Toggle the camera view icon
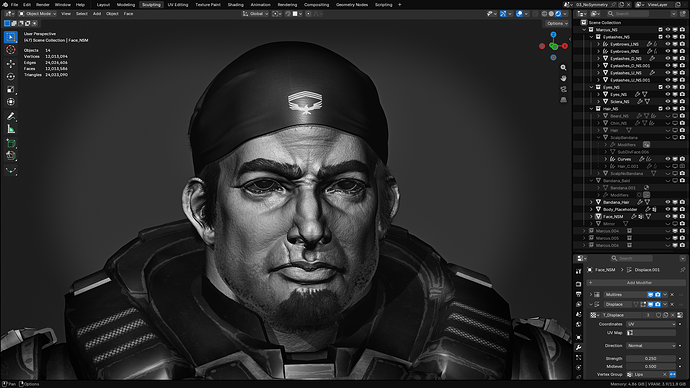Image resolution: width=690 pixels, height=388 pixels. click(x=563, y=89)
